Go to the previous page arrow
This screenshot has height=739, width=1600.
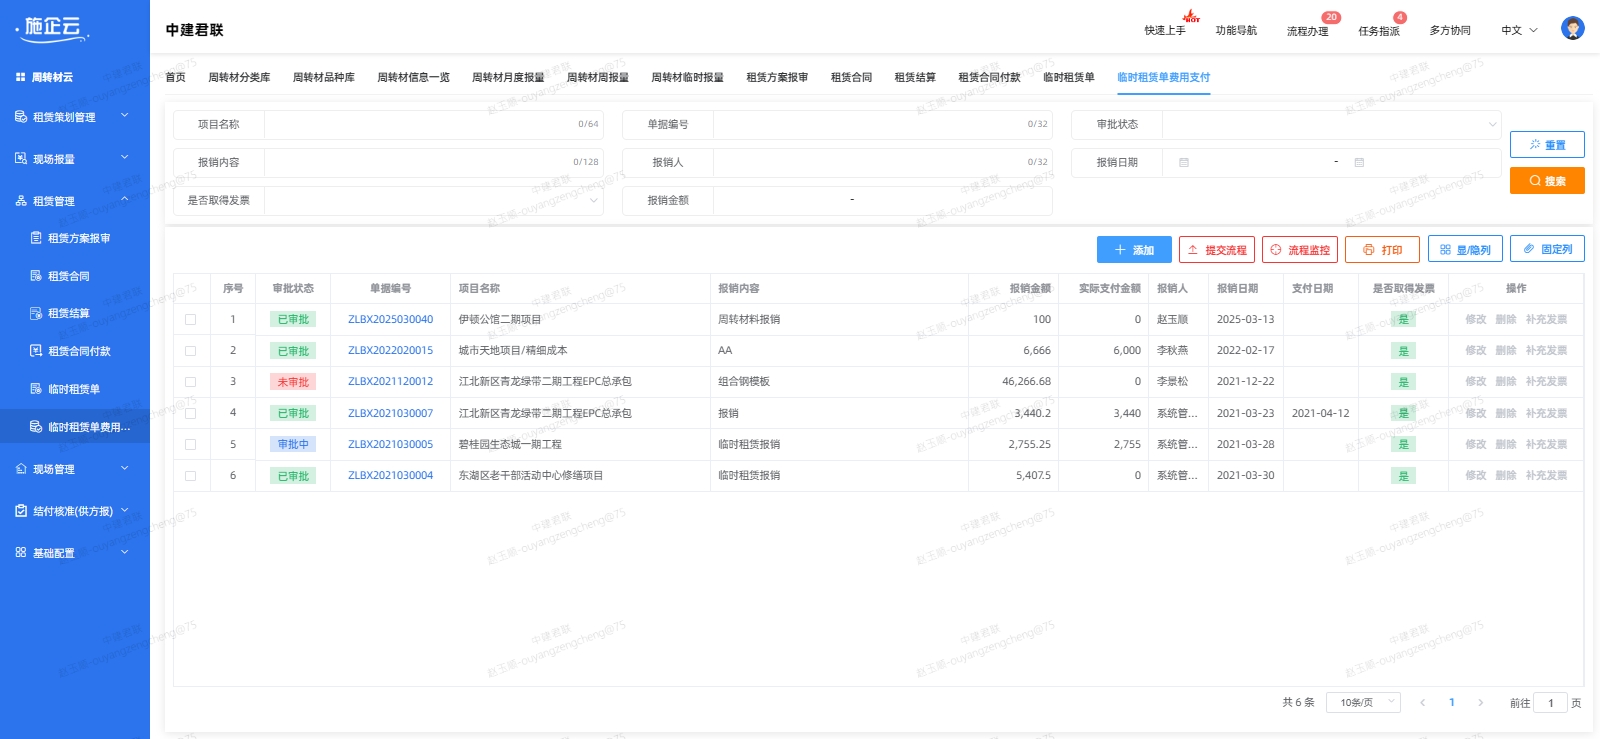pos(1422,703)
